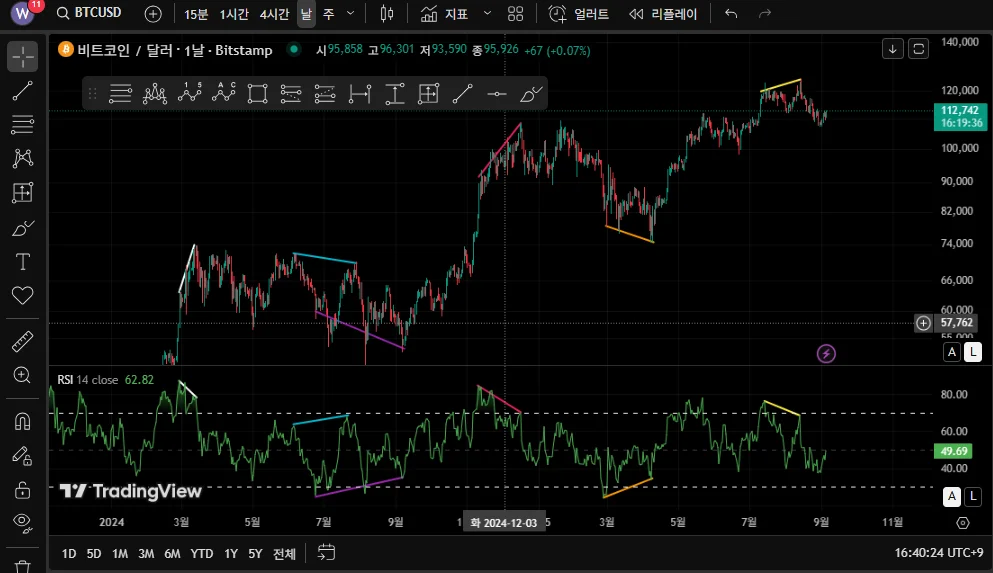This screenshot has width=993, height=573.
Task: Pick the ruler measure tool
Action: (22, 341)
